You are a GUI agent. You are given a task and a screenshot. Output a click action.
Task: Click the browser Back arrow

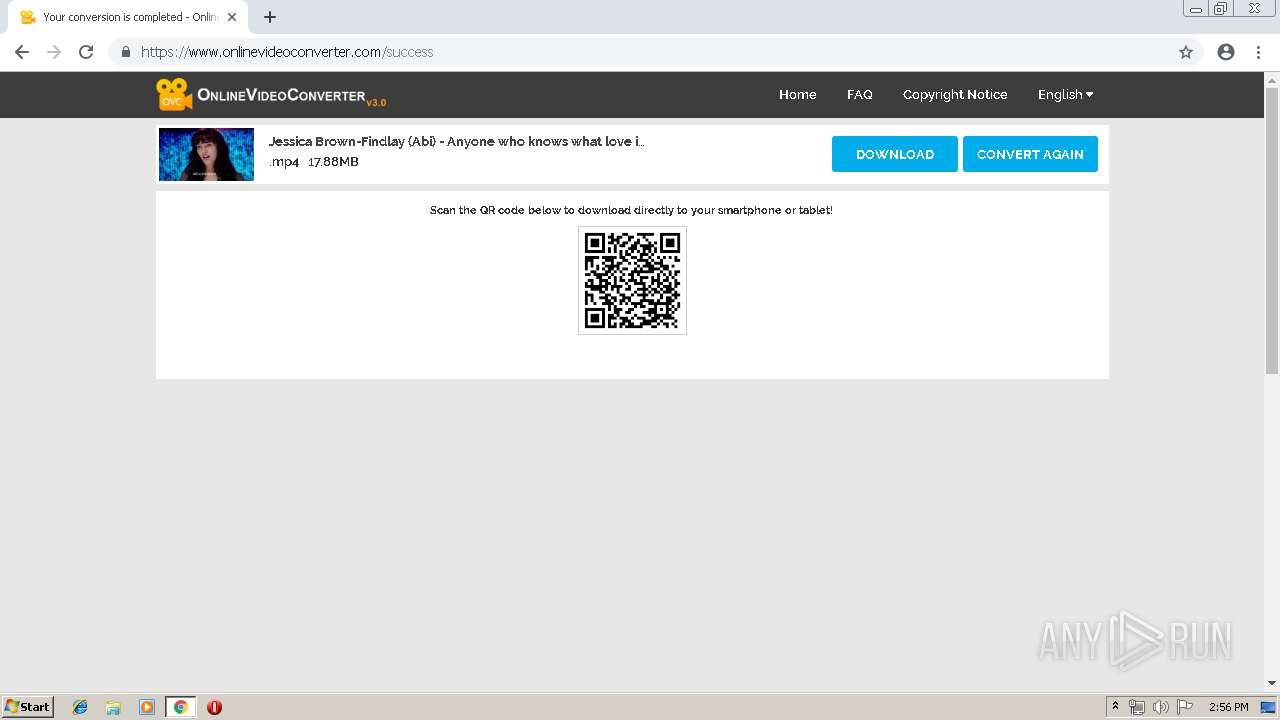pos(22,52)
